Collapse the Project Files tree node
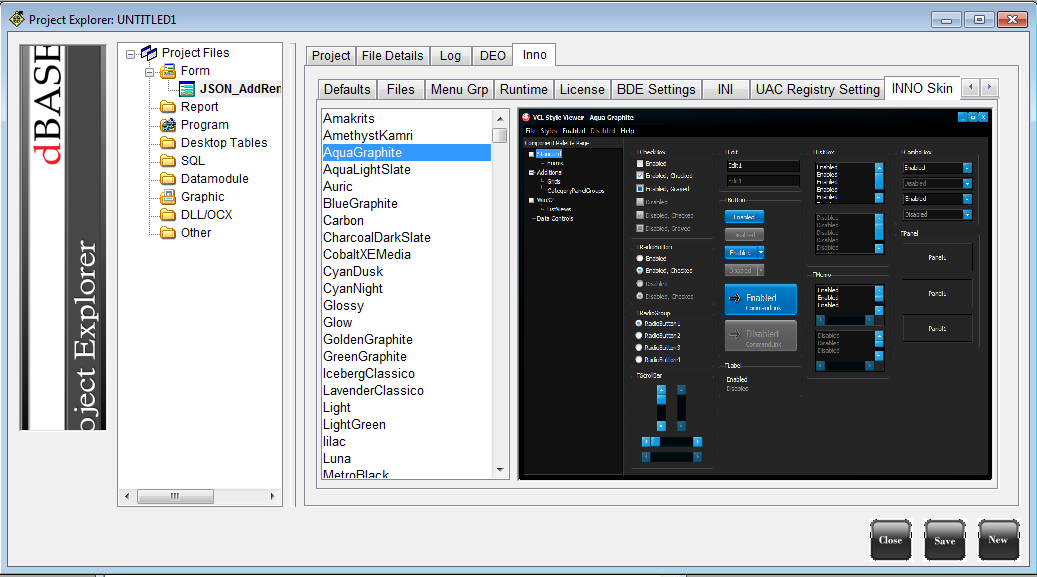The width and height of the screenshot is (1037, 577). pyautogui.click(x=130, y=54)
